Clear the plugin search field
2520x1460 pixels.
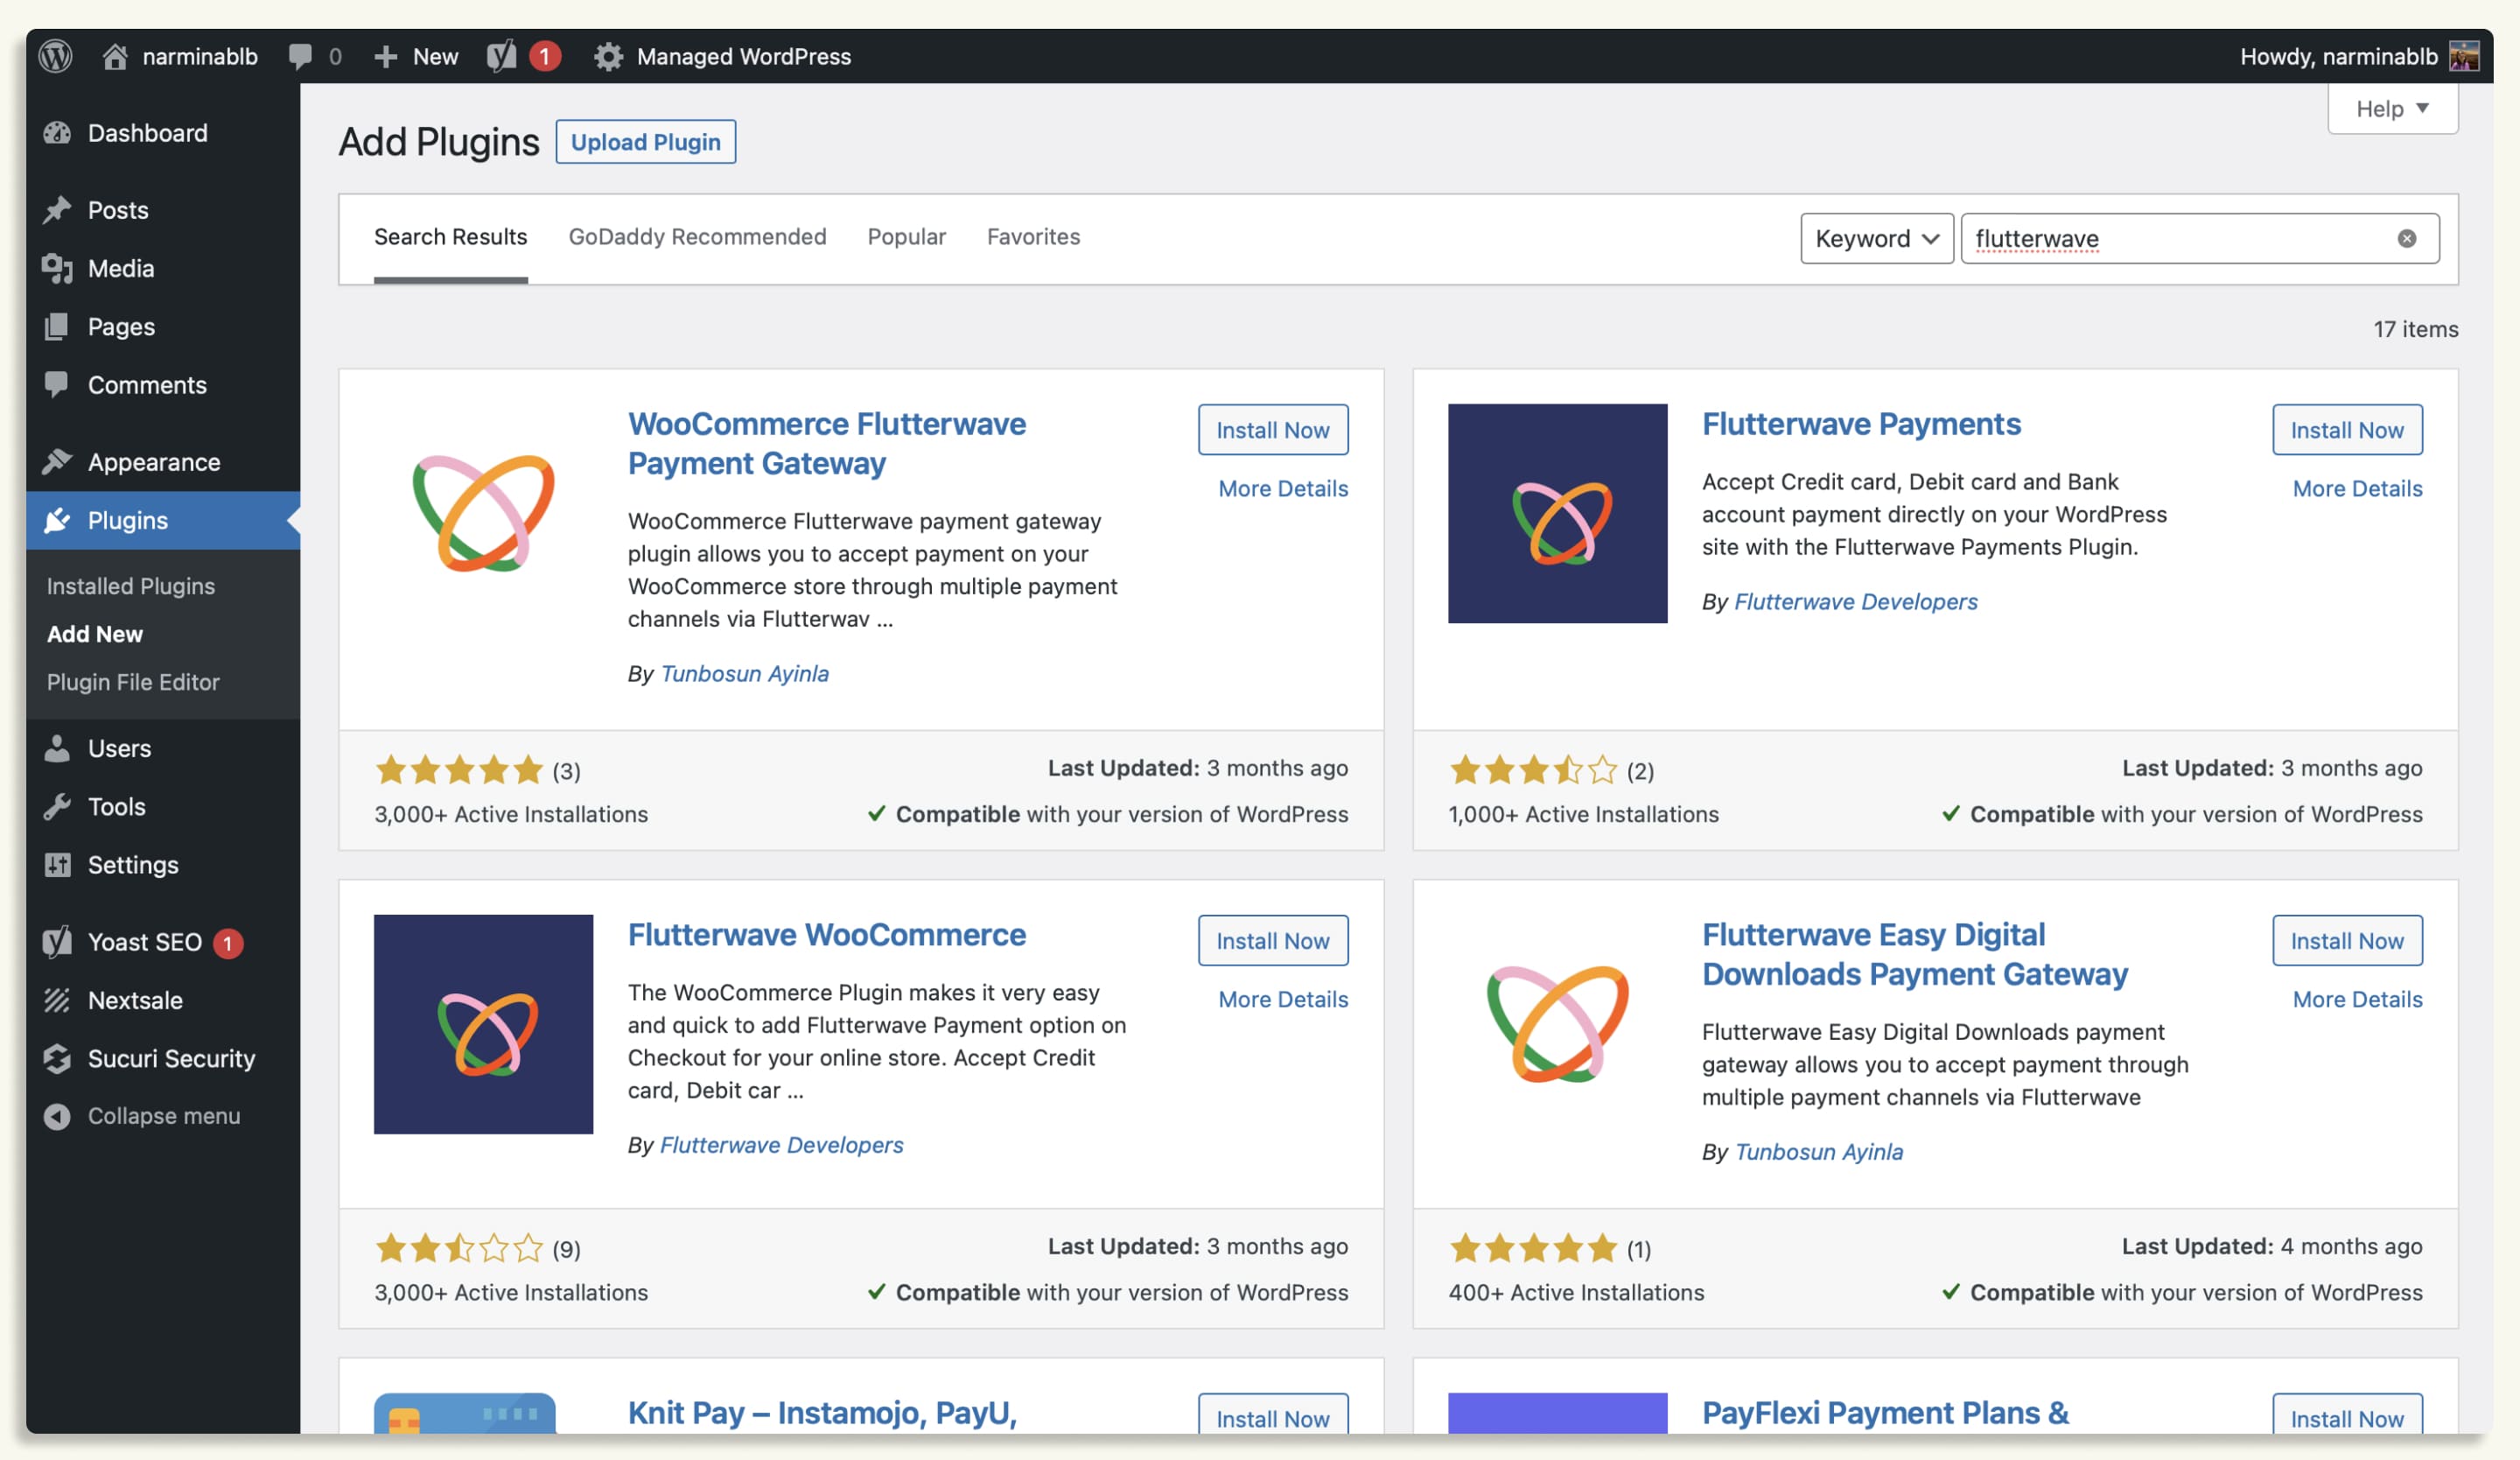(2406, 238)
